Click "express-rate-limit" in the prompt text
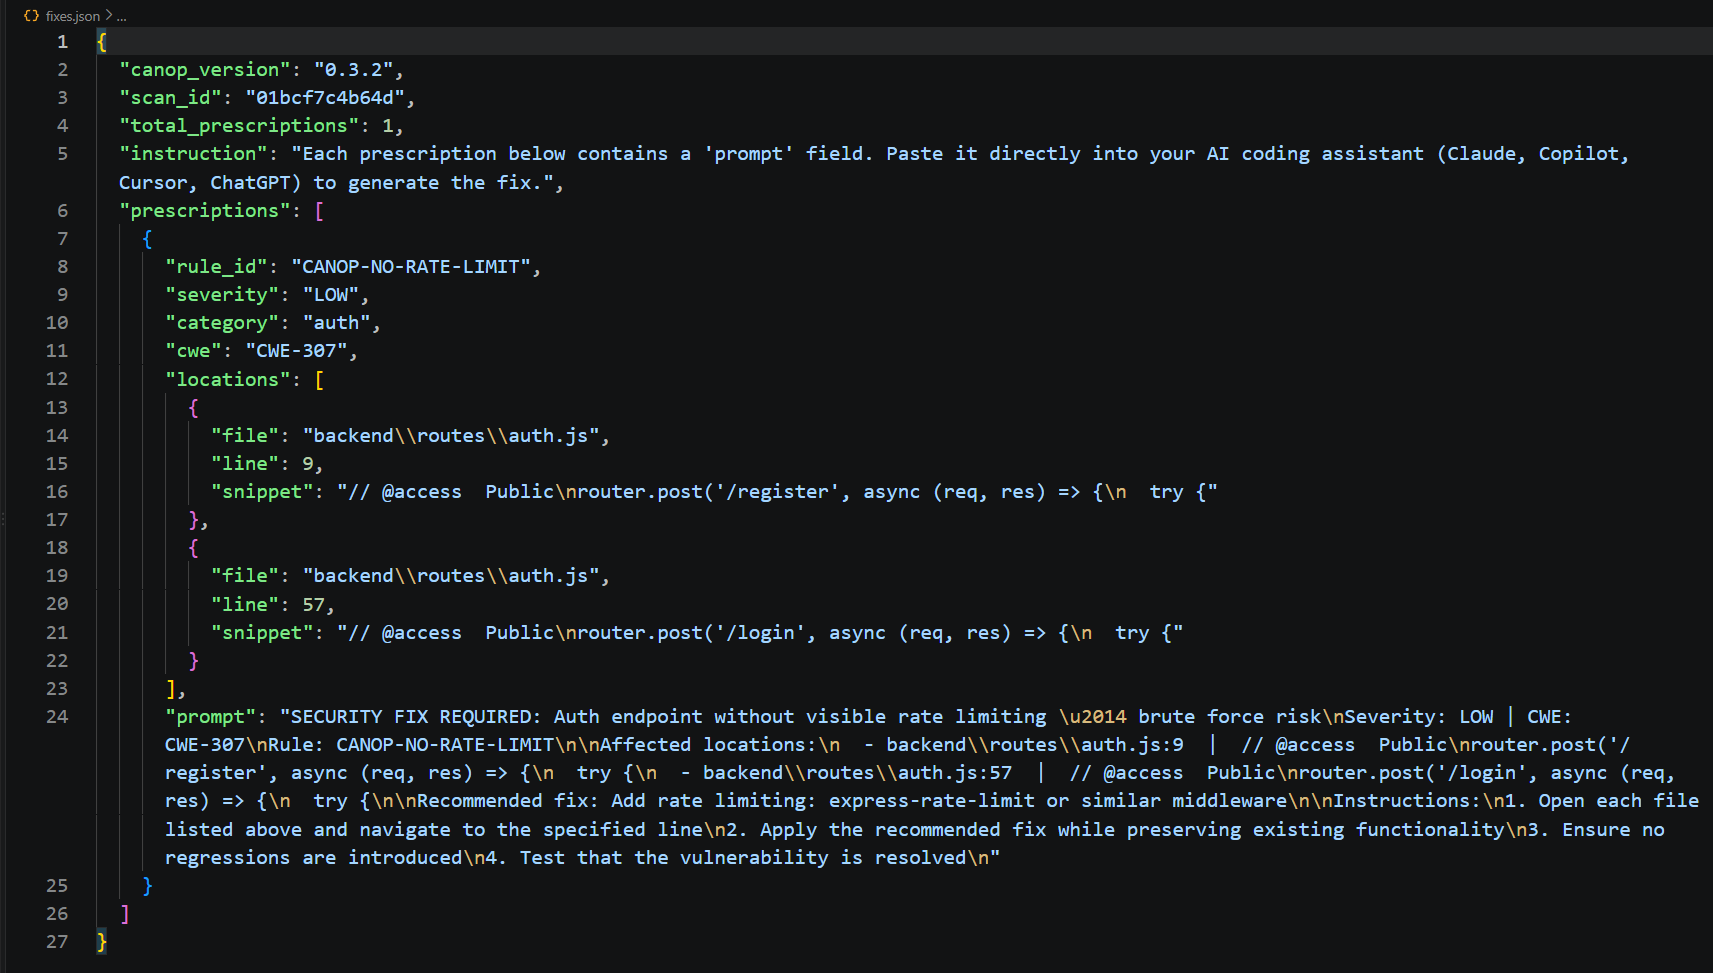The image size is (1713, 973). [932, 801]
